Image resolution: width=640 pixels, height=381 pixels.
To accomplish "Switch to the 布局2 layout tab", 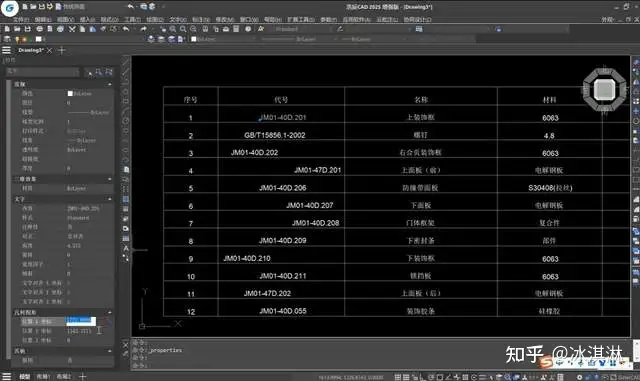I will coord(64,377).
